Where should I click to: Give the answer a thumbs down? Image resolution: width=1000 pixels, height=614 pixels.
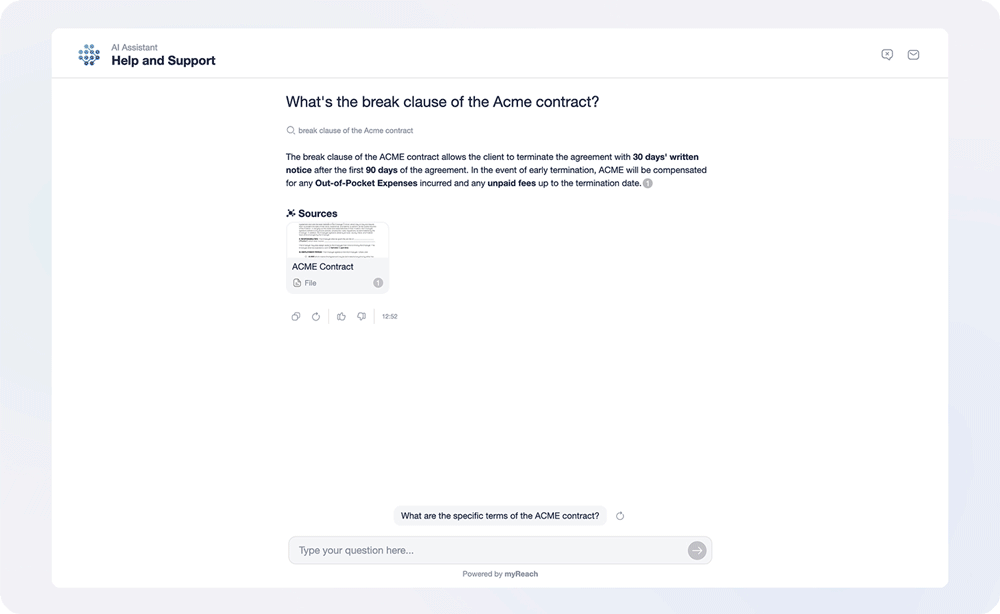point(361,316)
